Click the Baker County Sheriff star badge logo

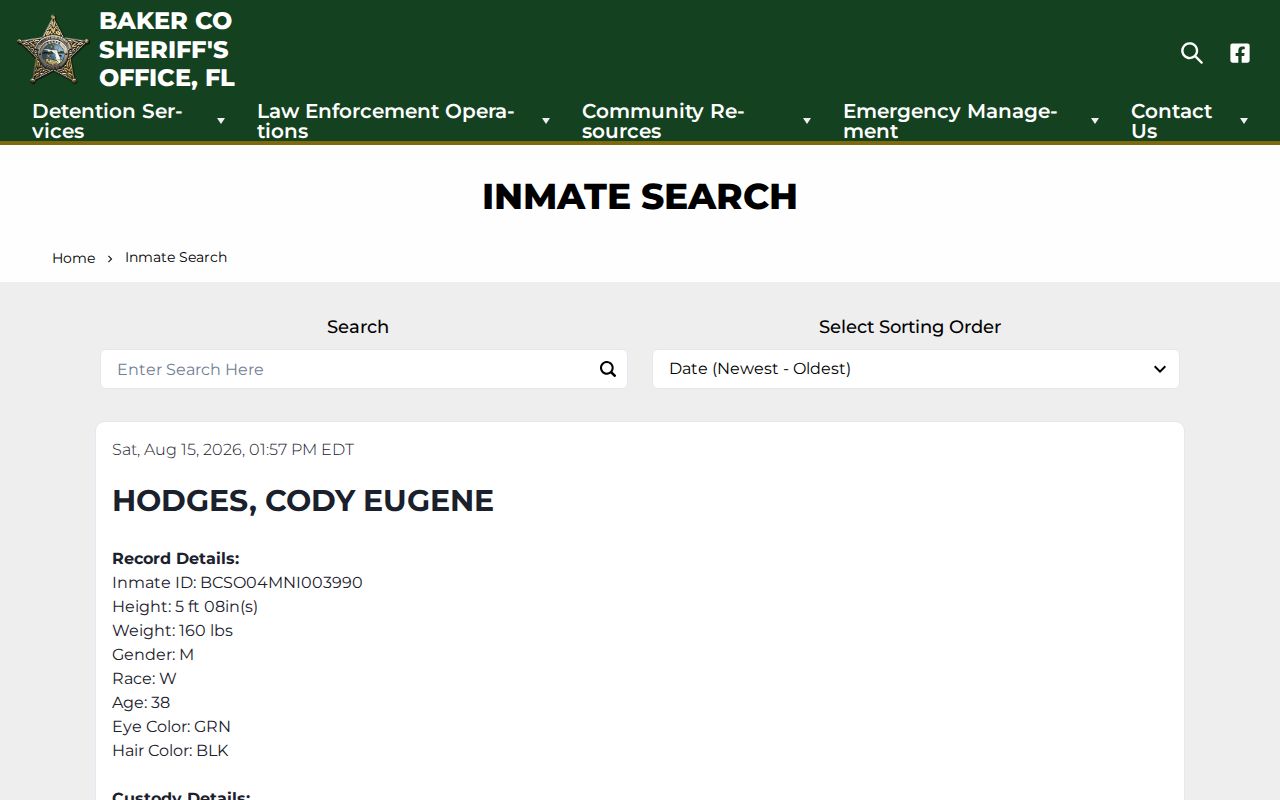pos(53,49)
